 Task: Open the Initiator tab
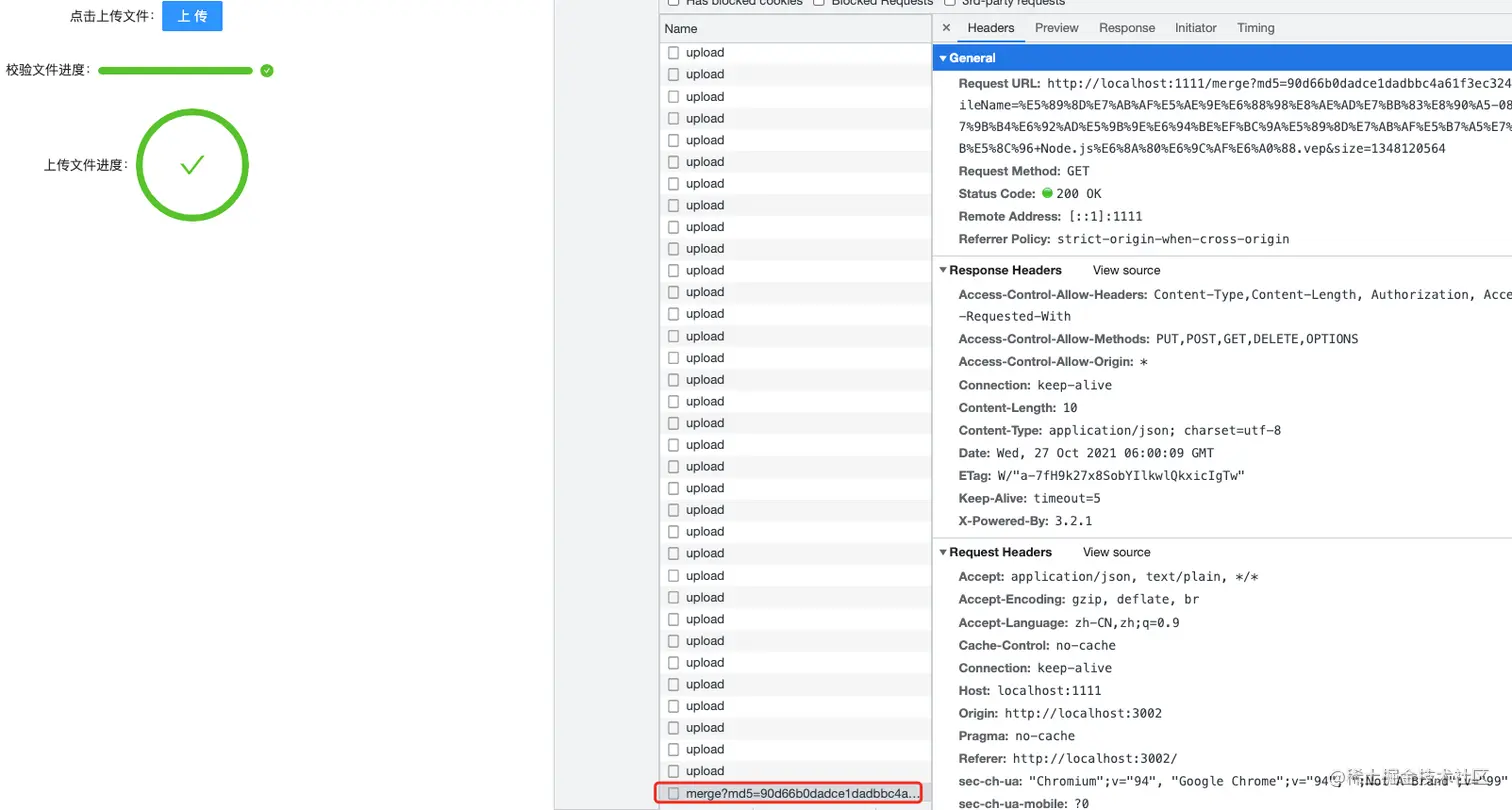coord(1196,28)
